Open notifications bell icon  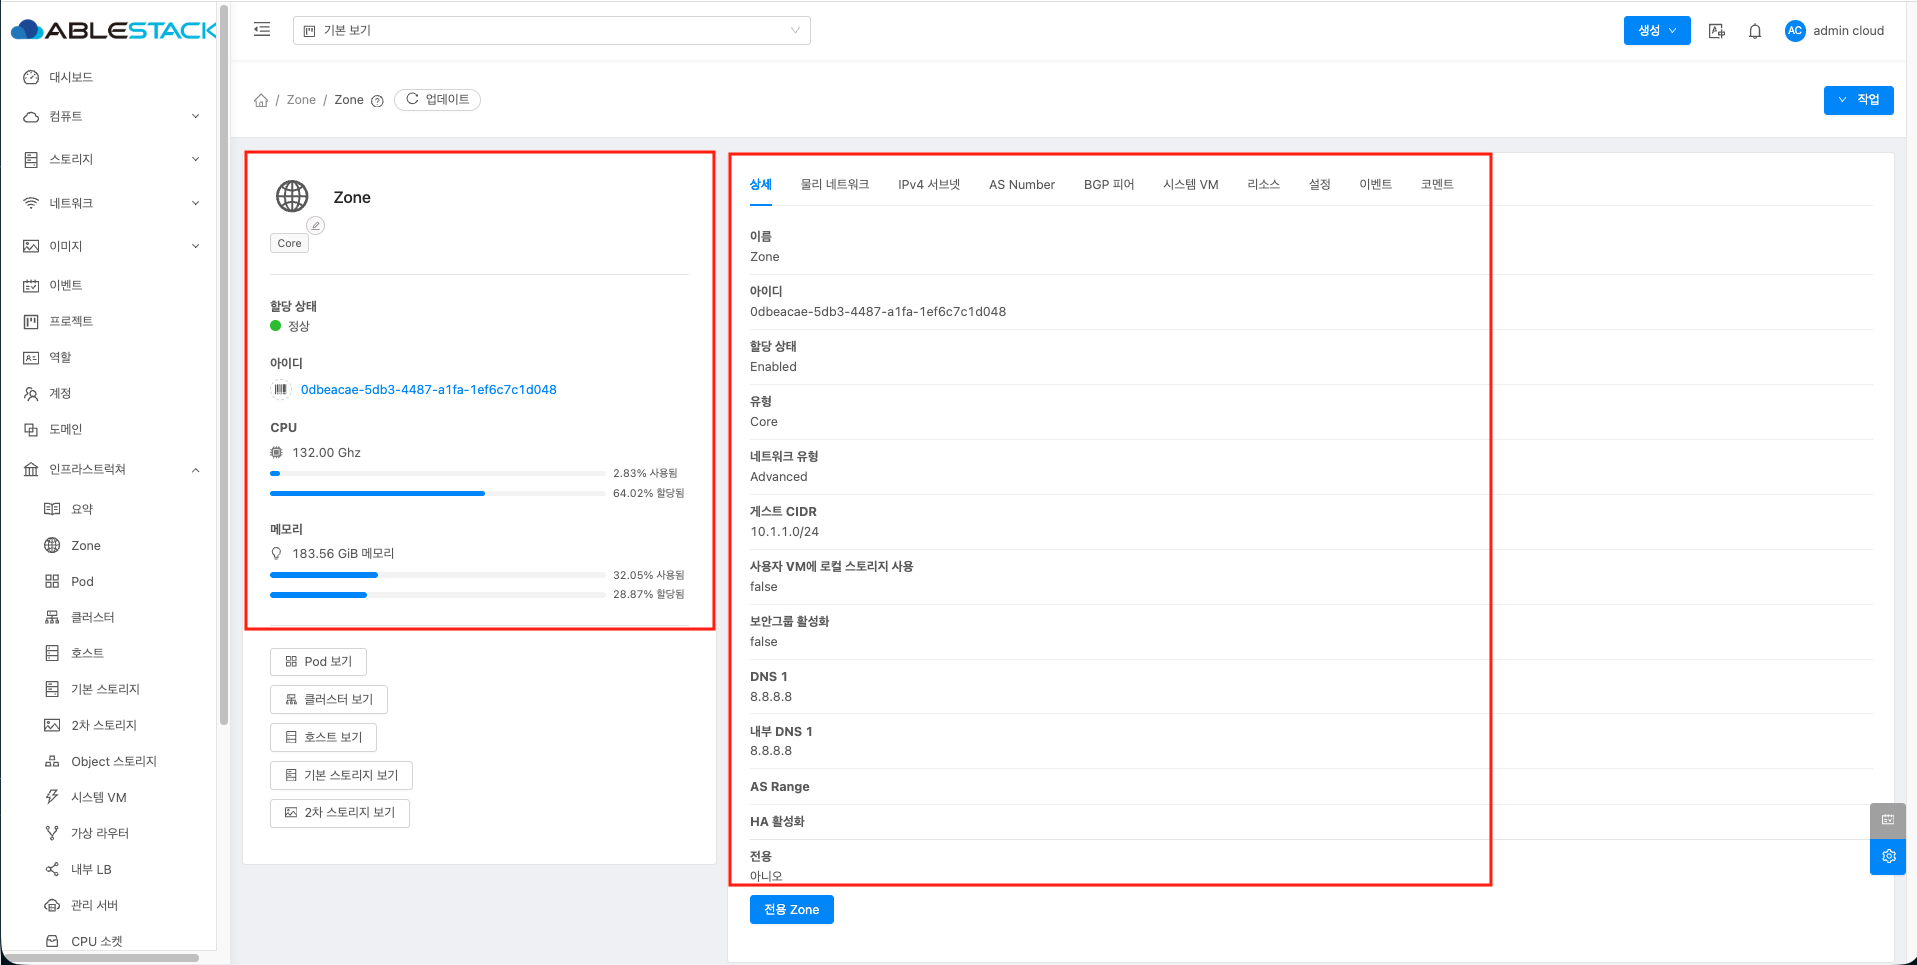click(1755, 31)
